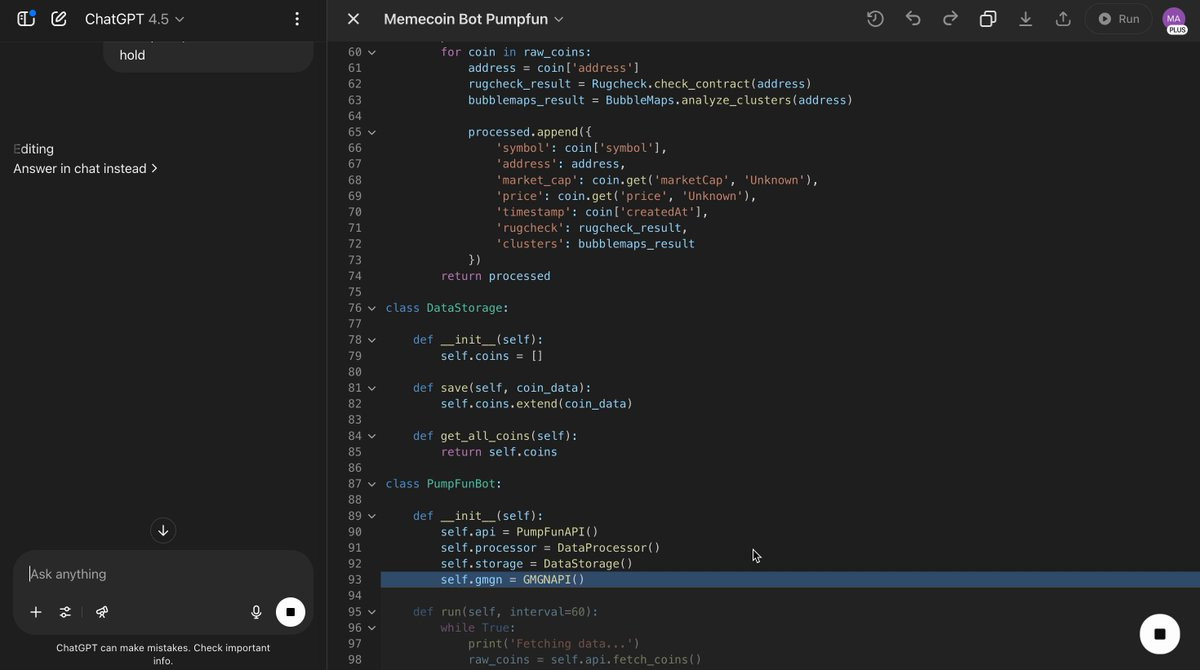Stop generating in the chat composer

click(290, 612)
